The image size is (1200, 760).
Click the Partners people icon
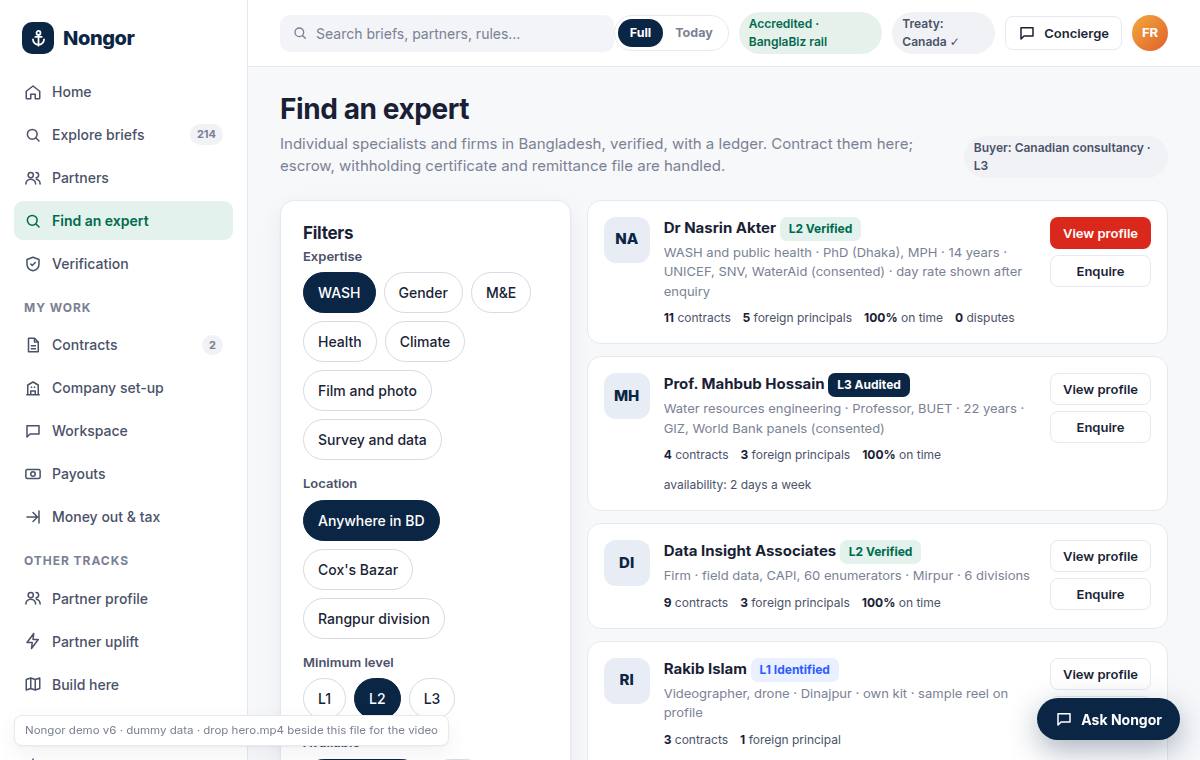[x=33, y=178]
